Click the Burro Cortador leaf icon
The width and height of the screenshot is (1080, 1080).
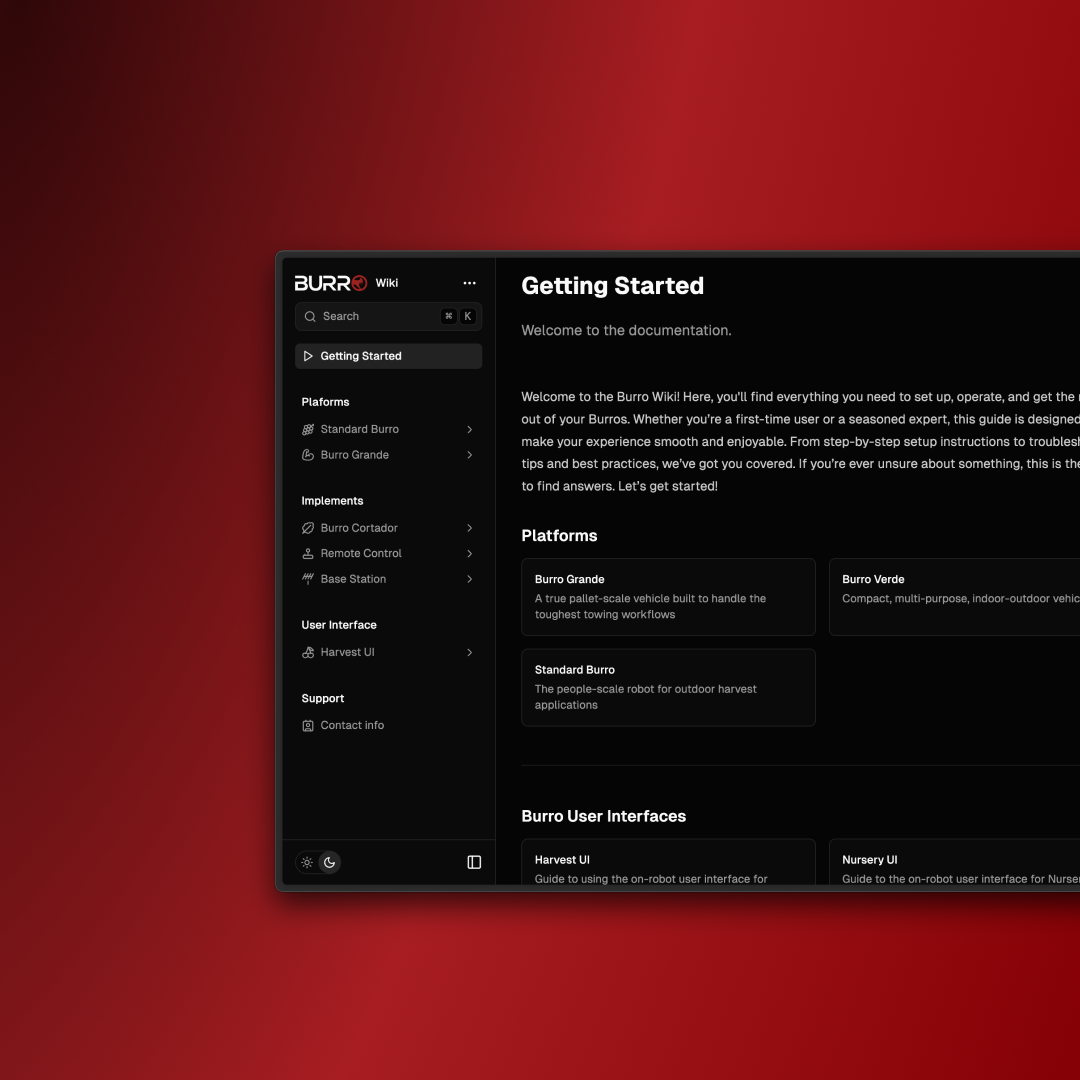(308, 528)
